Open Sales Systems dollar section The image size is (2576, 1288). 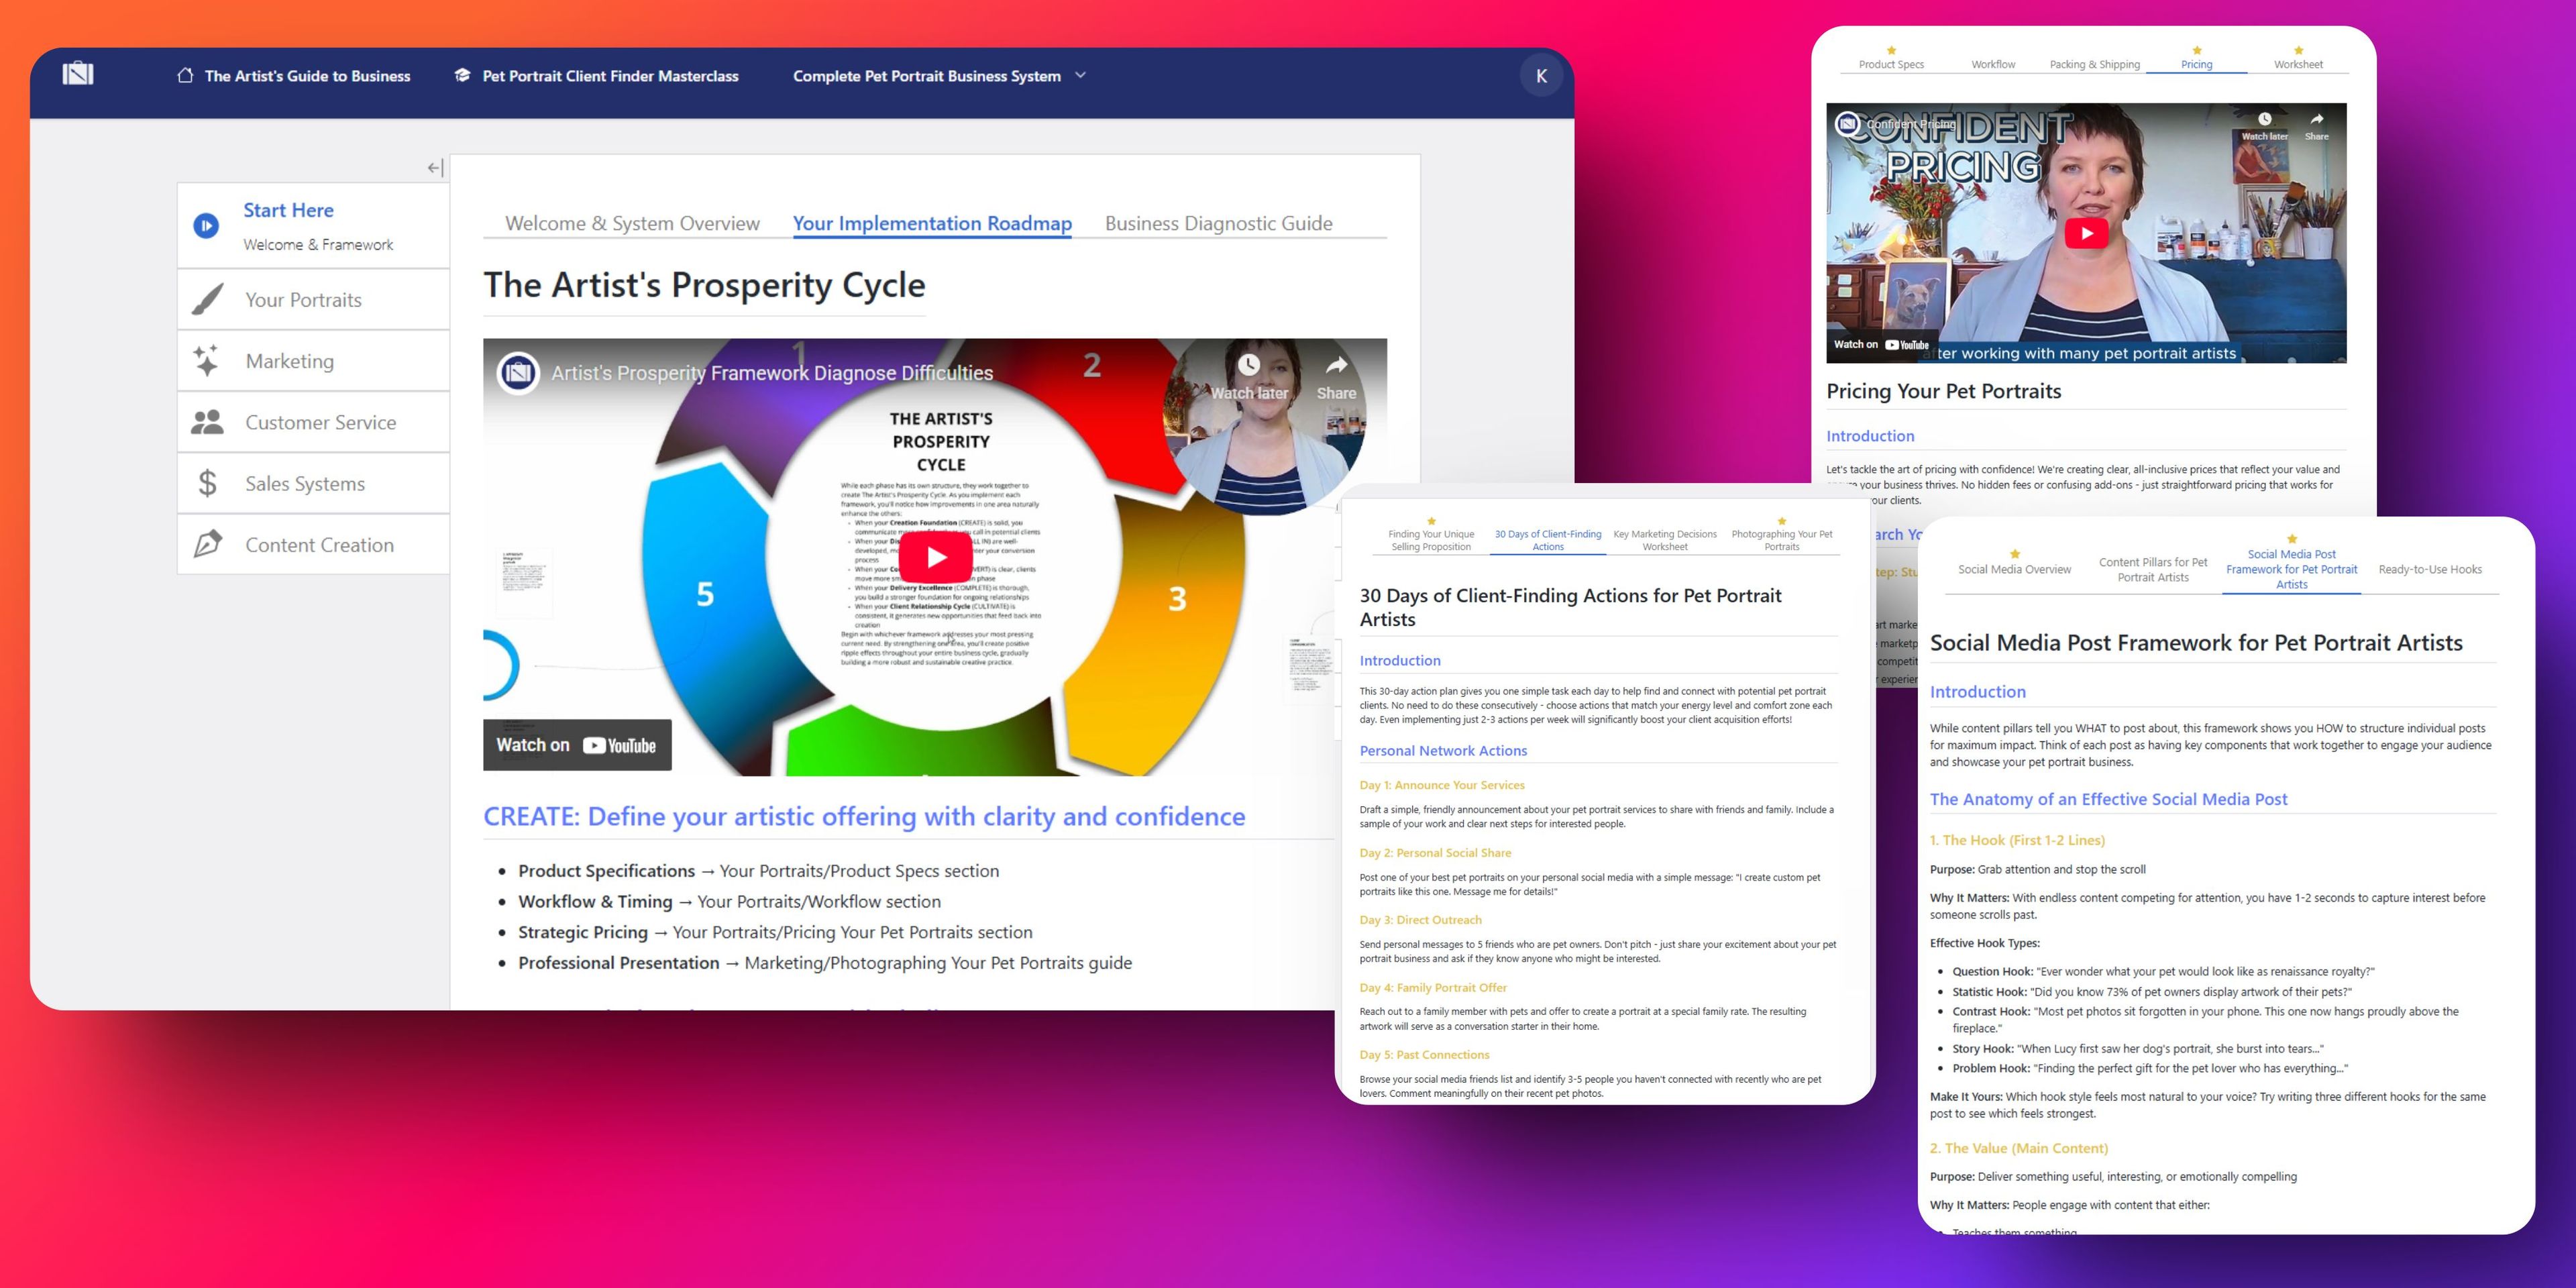(x=305, y=484)
